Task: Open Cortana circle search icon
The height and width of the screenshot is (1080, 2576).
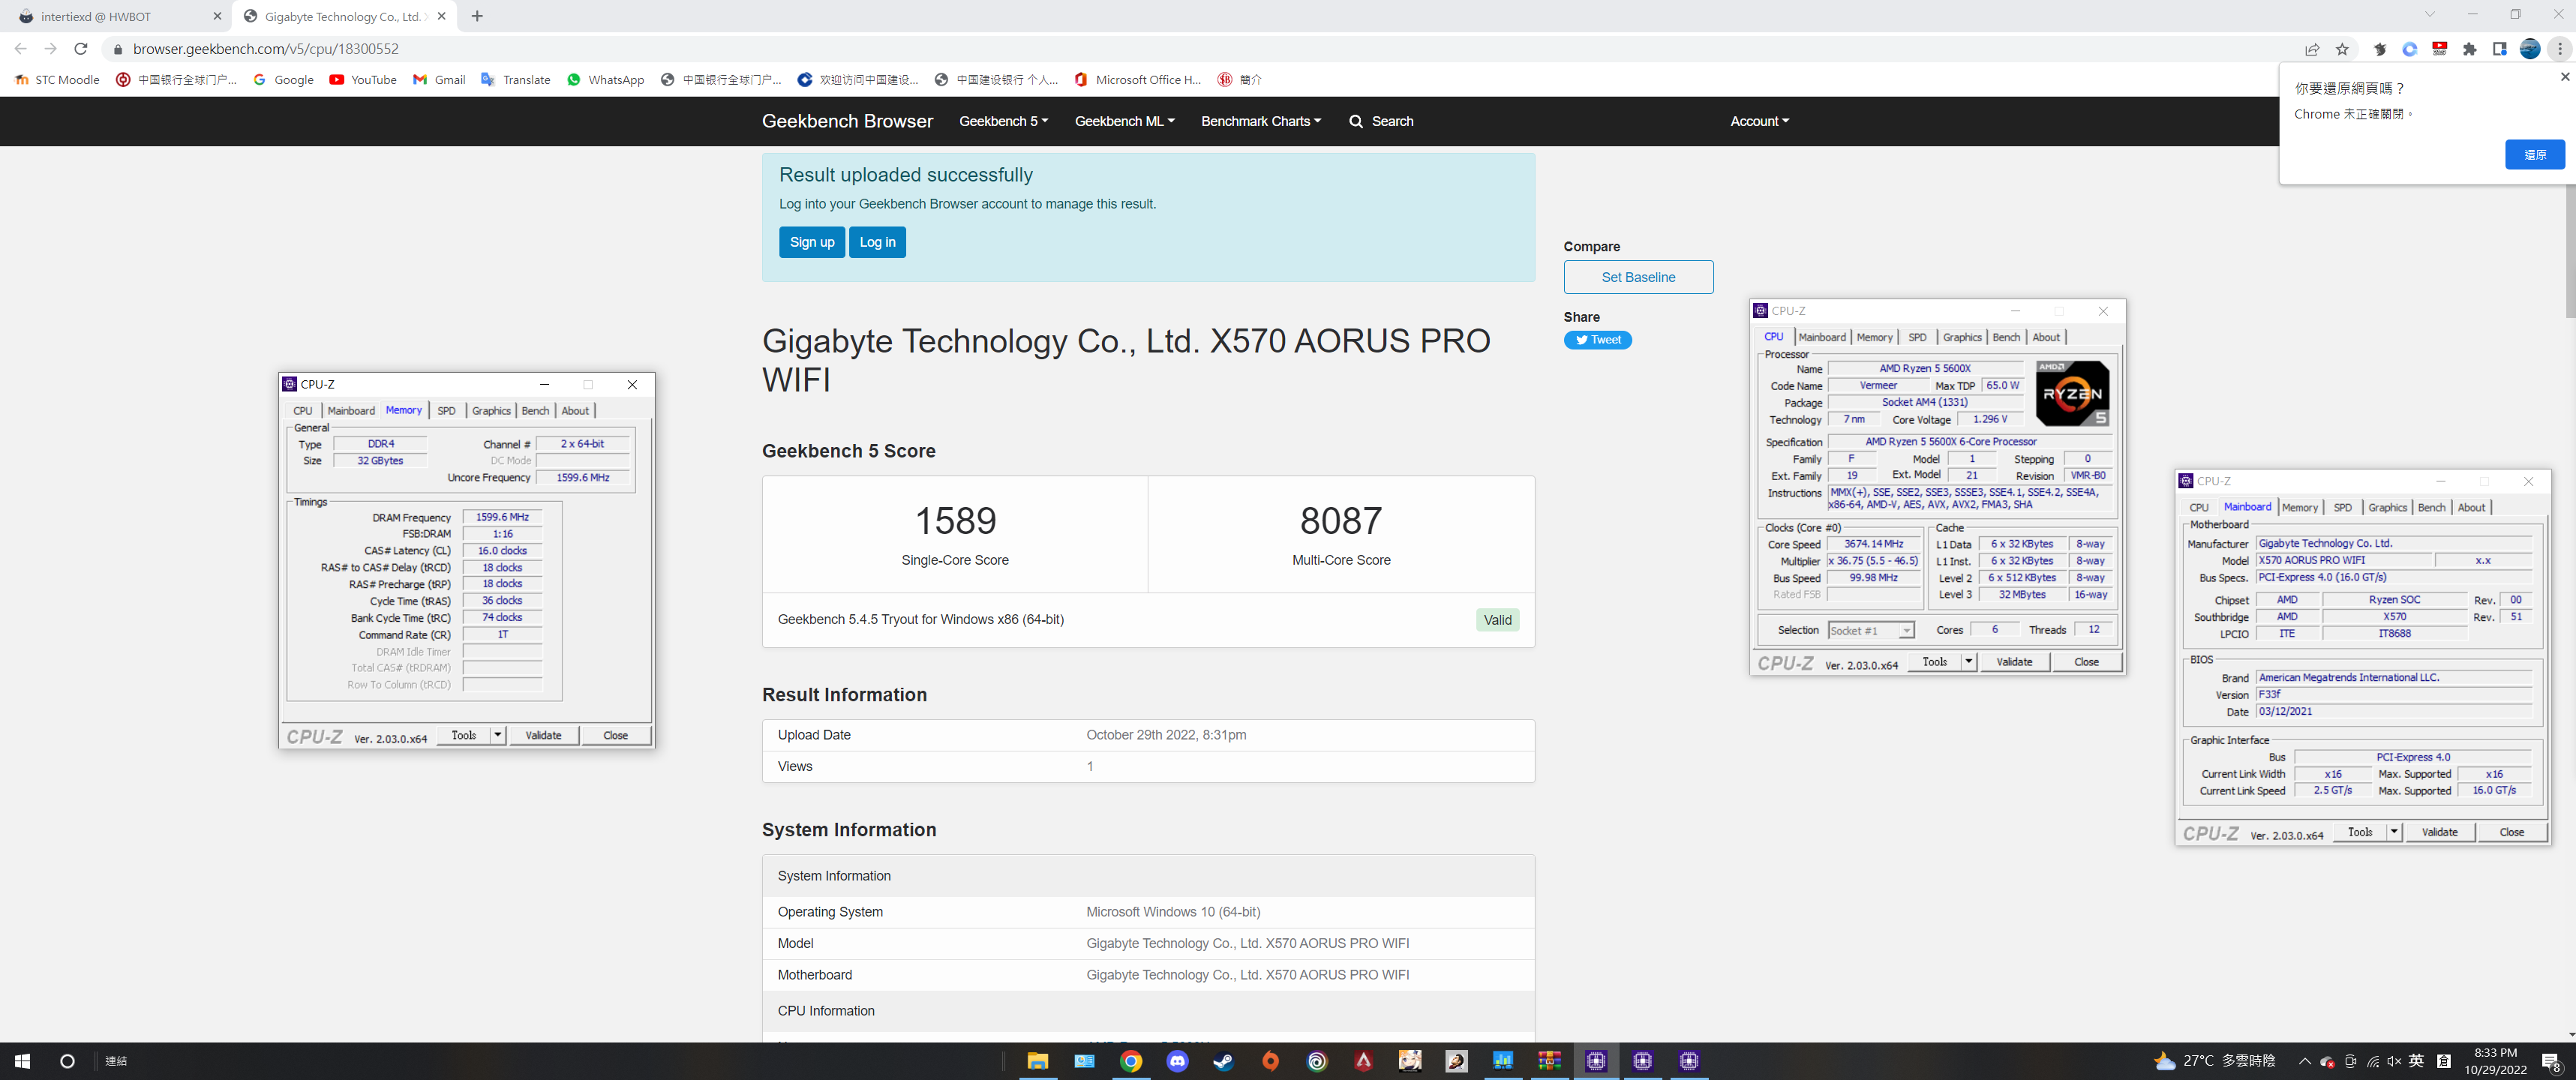Action: (67, 1061)
